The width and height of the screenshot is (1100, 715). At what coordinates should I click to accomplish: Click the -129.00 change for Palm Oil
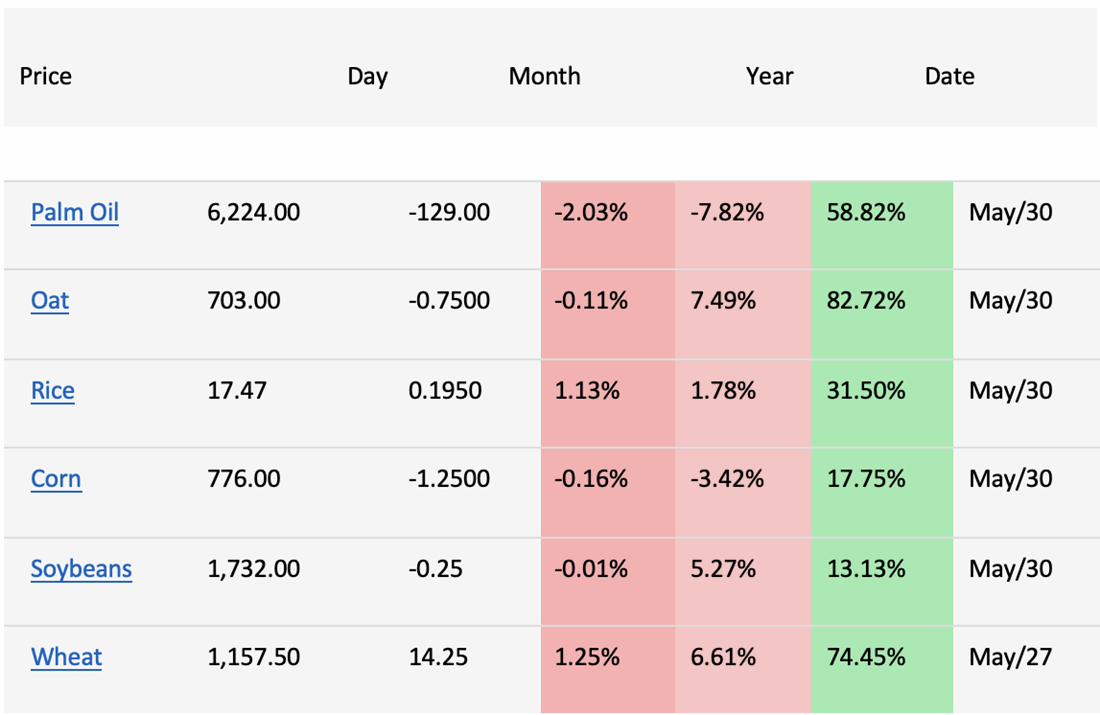449,212
